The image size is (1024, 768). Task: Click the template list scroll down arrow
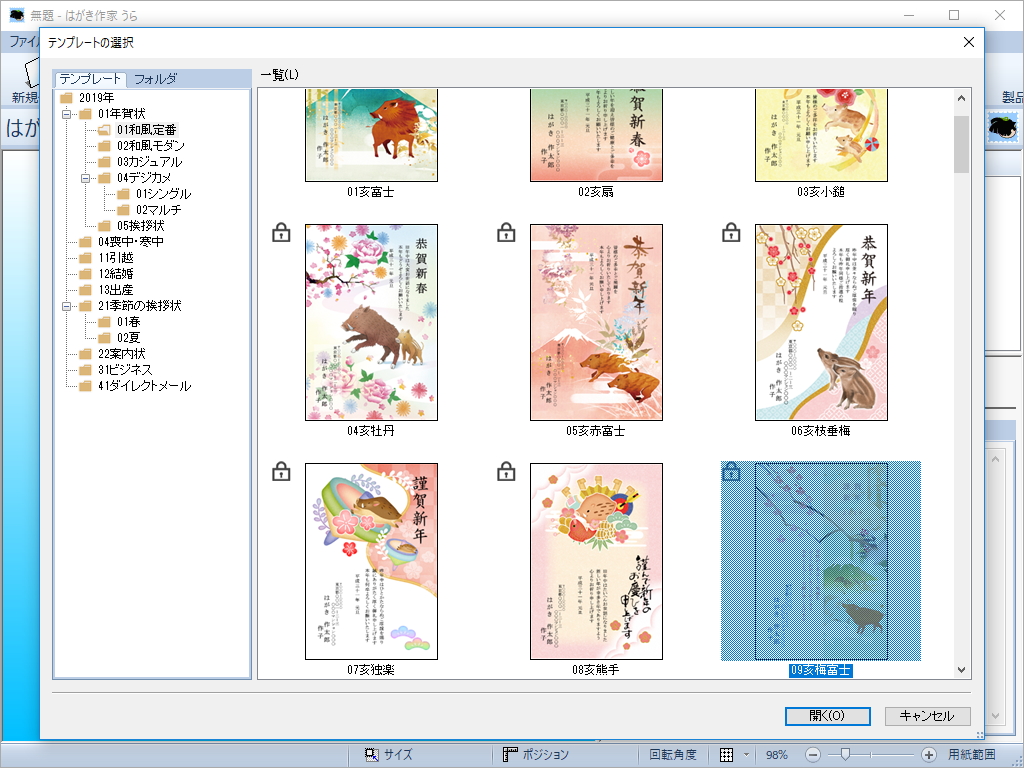[961, 669]
